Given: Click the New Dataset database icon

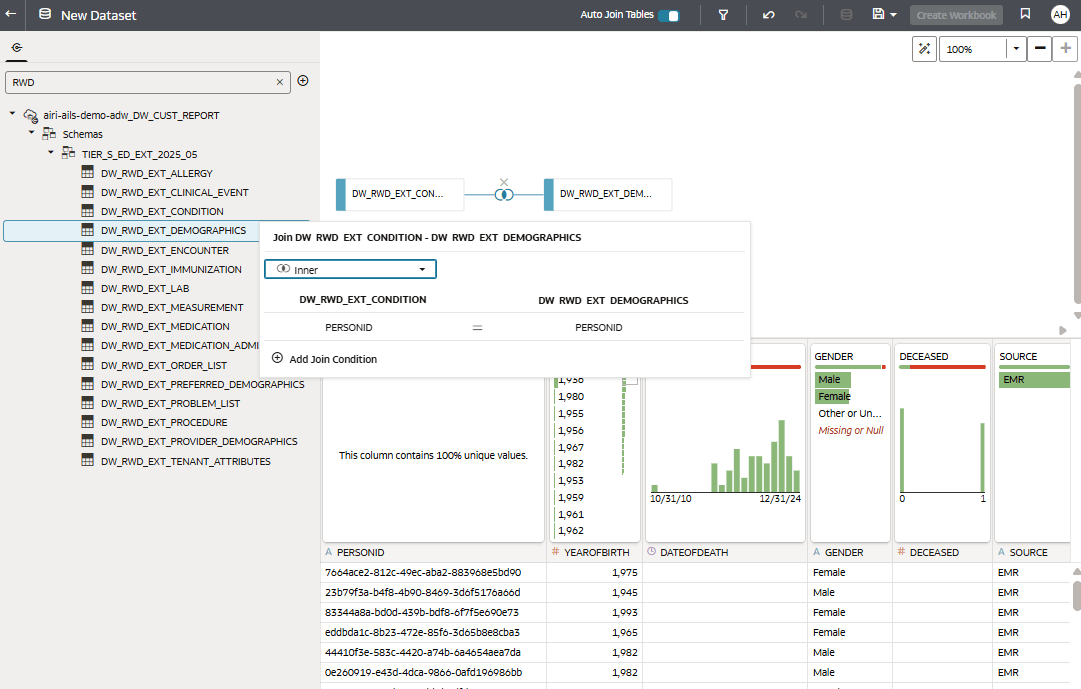Looking at the screenshot, I should (45, 14).
